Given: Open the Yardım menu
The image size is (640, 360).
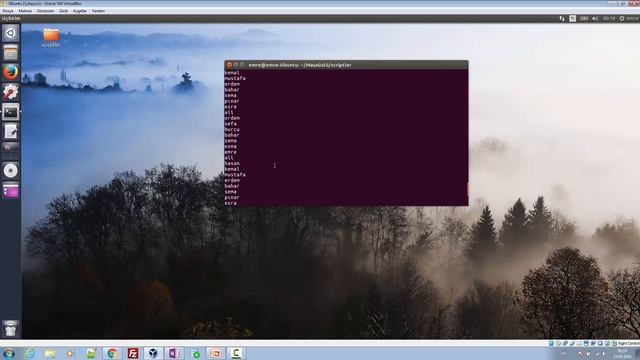Looking at the screenshot, I should [x=98, y=11].
